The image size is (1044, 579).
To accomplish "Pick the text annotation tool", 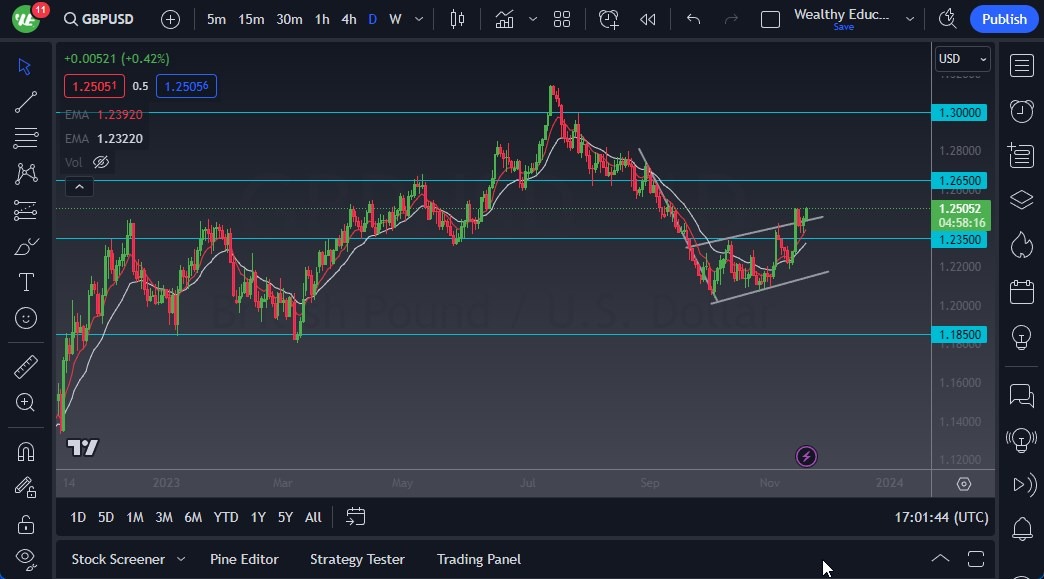I will pyautogui.click(x=26, y=282).
